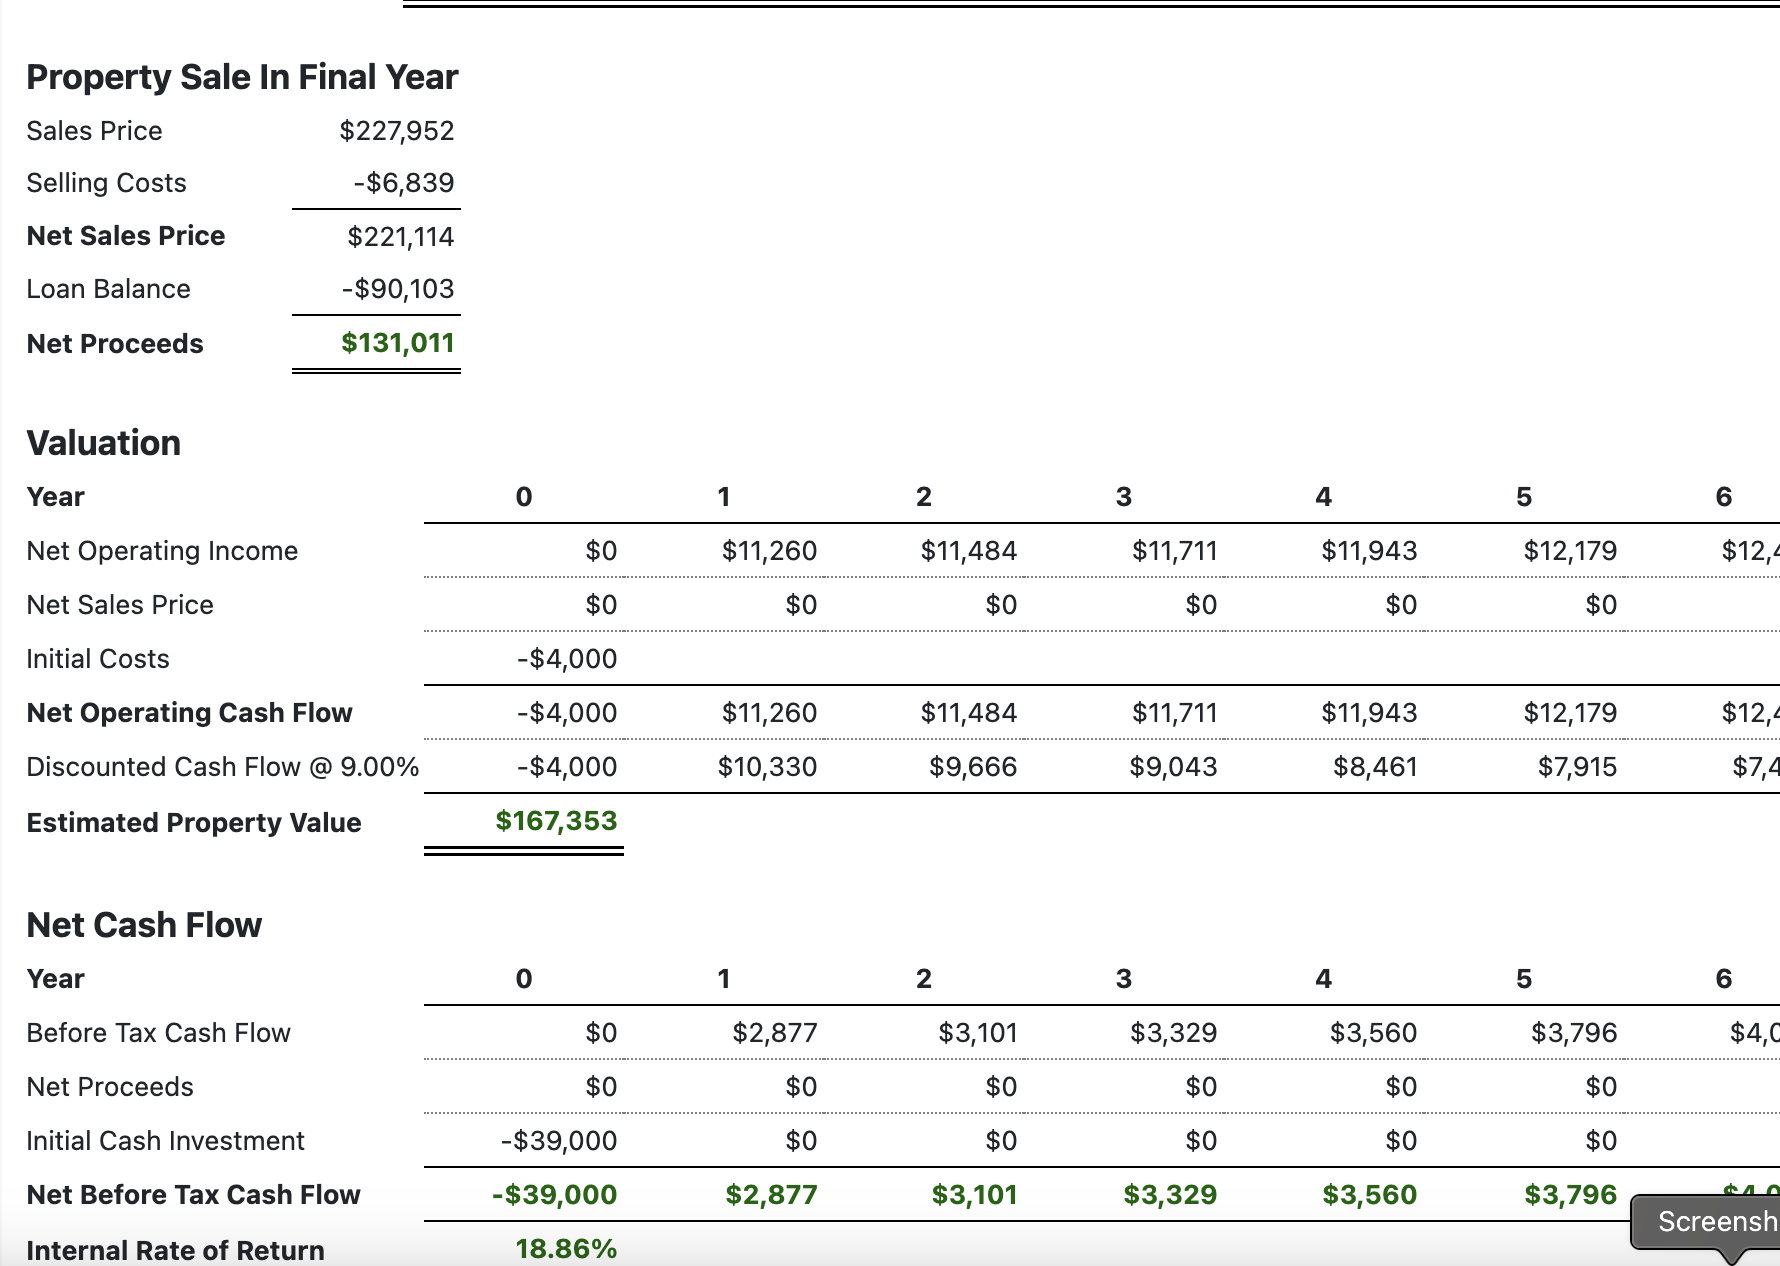Click the Net Cash Flow section heading
The image size is (1780, 1266).
(144, 925)
